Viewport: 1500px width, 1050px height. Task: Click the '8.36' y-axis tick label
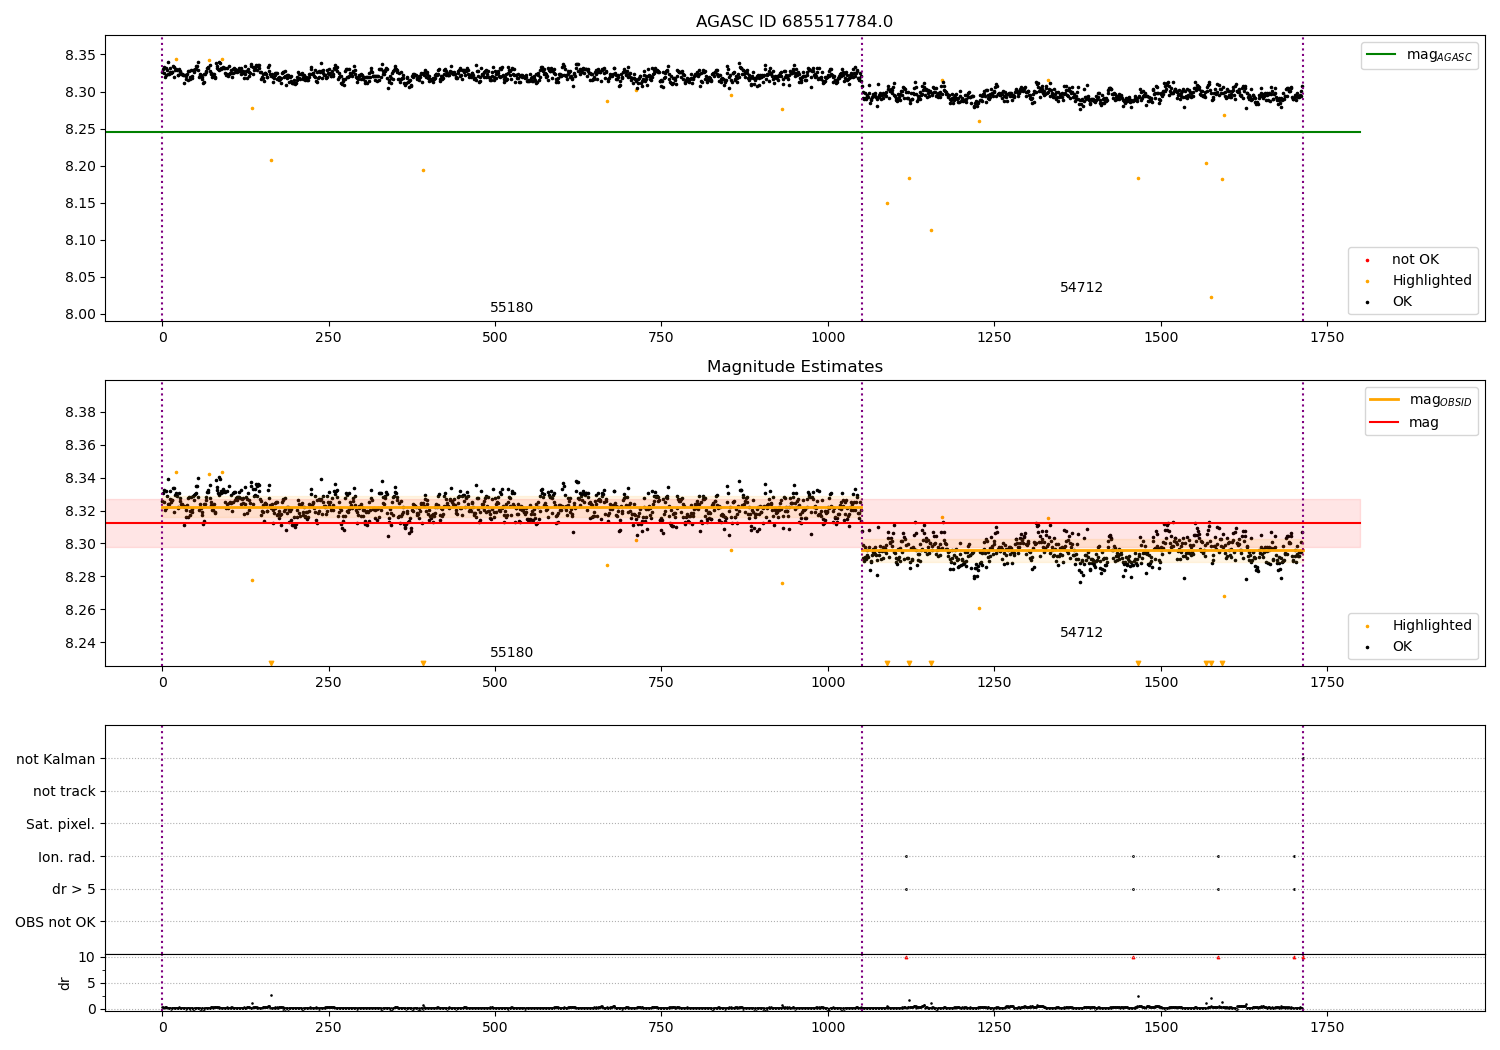tap(79, 445)
